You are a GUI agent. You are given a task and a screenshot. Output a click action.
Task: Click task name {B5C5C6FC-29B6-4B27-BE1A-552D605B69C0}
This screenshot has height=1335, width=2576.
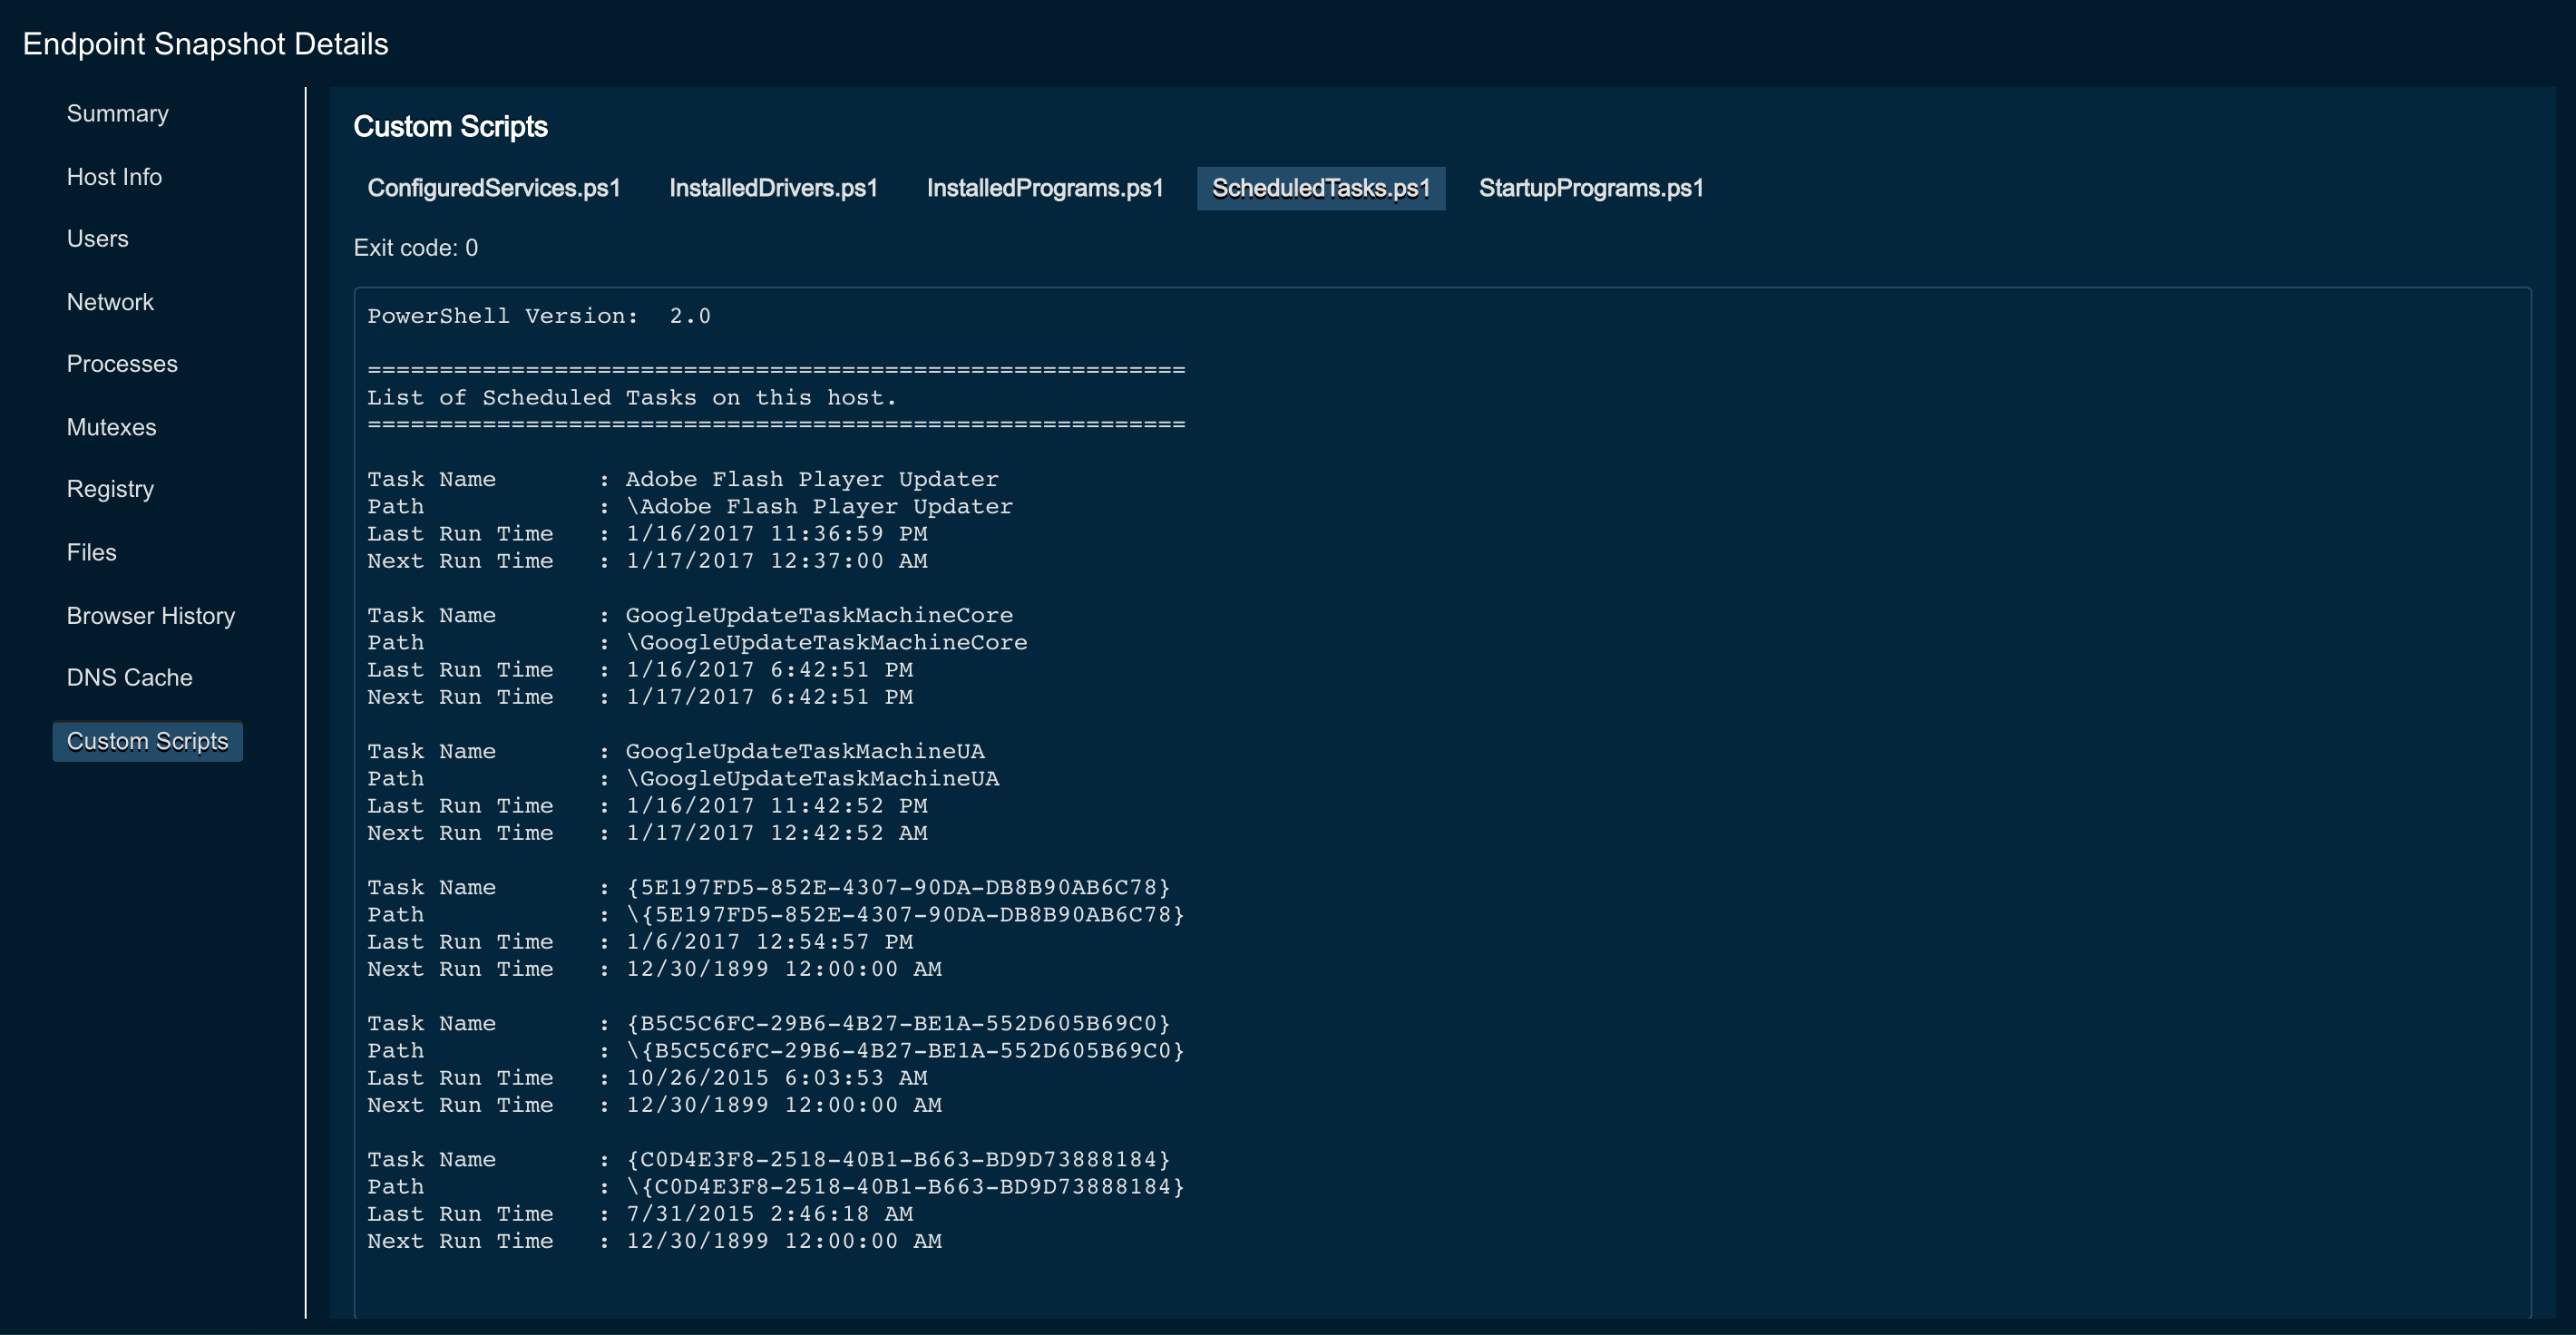[x=898, y=1023]
